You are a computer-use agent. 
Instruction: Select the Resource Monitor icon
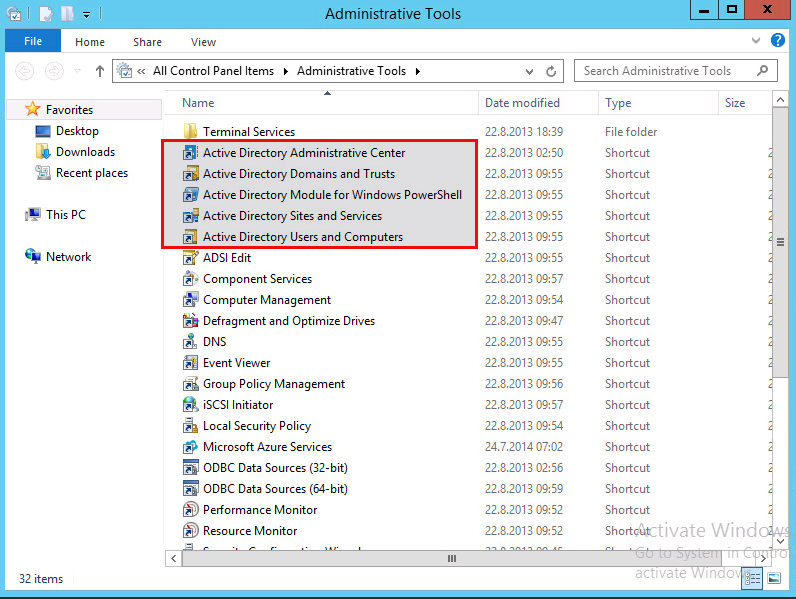[x=190, y=530]
